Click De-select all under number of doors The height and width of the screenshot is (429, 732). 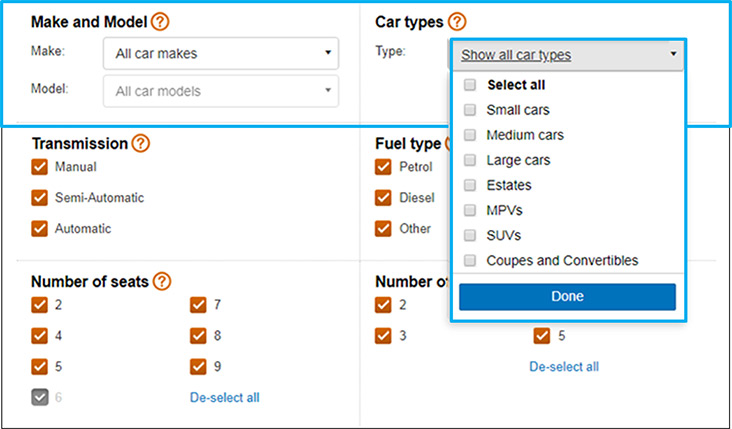click(564, 366)
